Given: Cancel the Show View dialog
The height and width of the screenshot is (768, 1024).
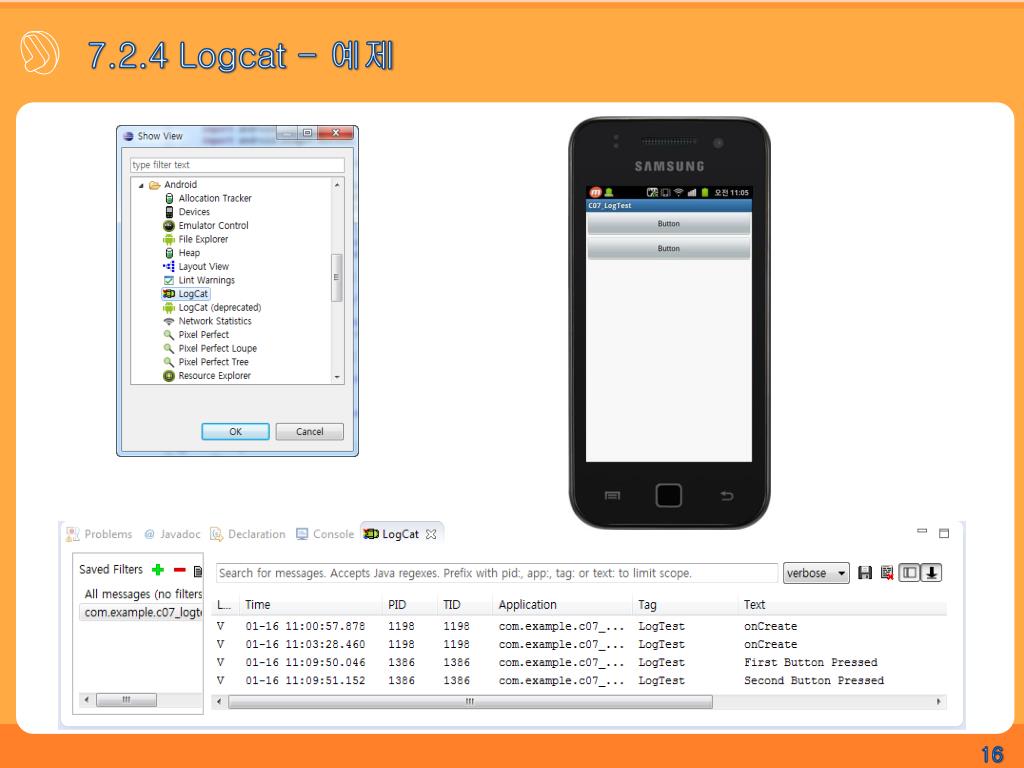Looking at the screenshot, I should 310,432.
